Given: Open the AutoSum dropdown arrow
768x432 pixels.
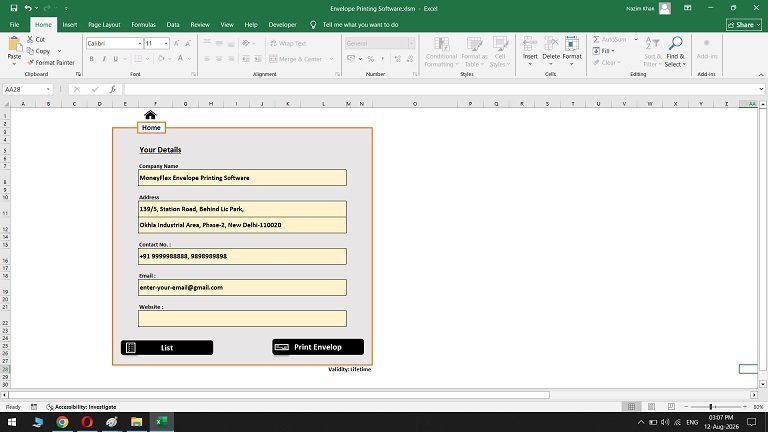Looking at the screenshot, I should (636, 39).
